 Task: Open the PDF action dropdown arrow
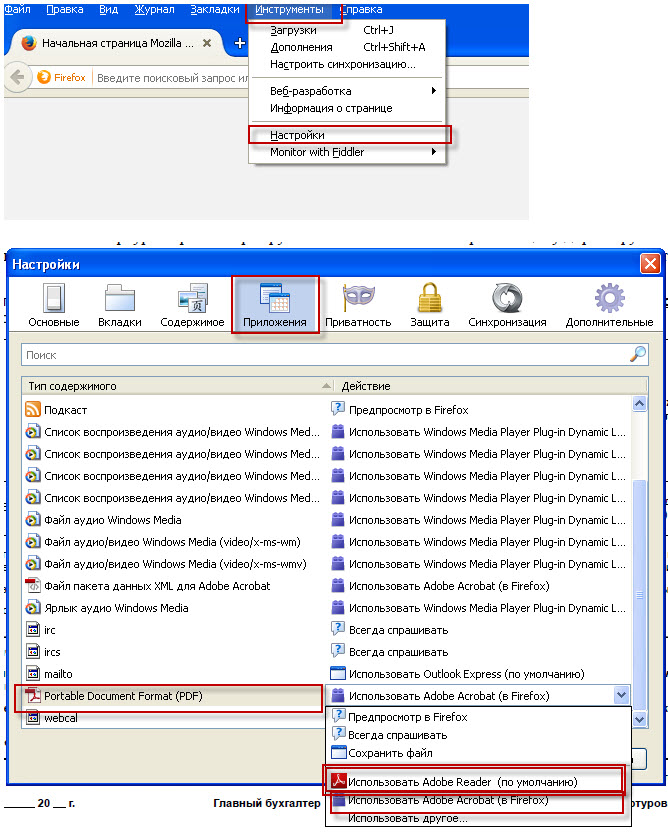[621, 695]
